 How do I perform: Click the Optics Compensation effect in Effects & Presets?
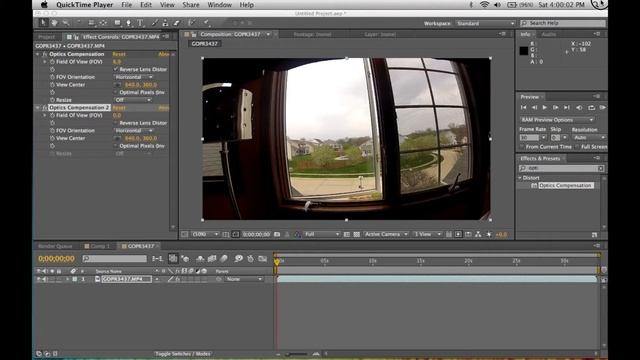[565, 185]
